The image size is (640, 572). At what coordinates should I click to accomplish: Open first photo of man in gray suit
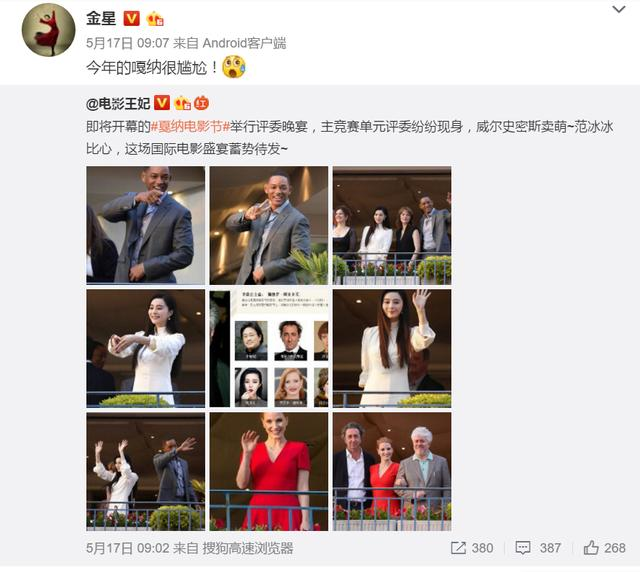tap(146, 225)
